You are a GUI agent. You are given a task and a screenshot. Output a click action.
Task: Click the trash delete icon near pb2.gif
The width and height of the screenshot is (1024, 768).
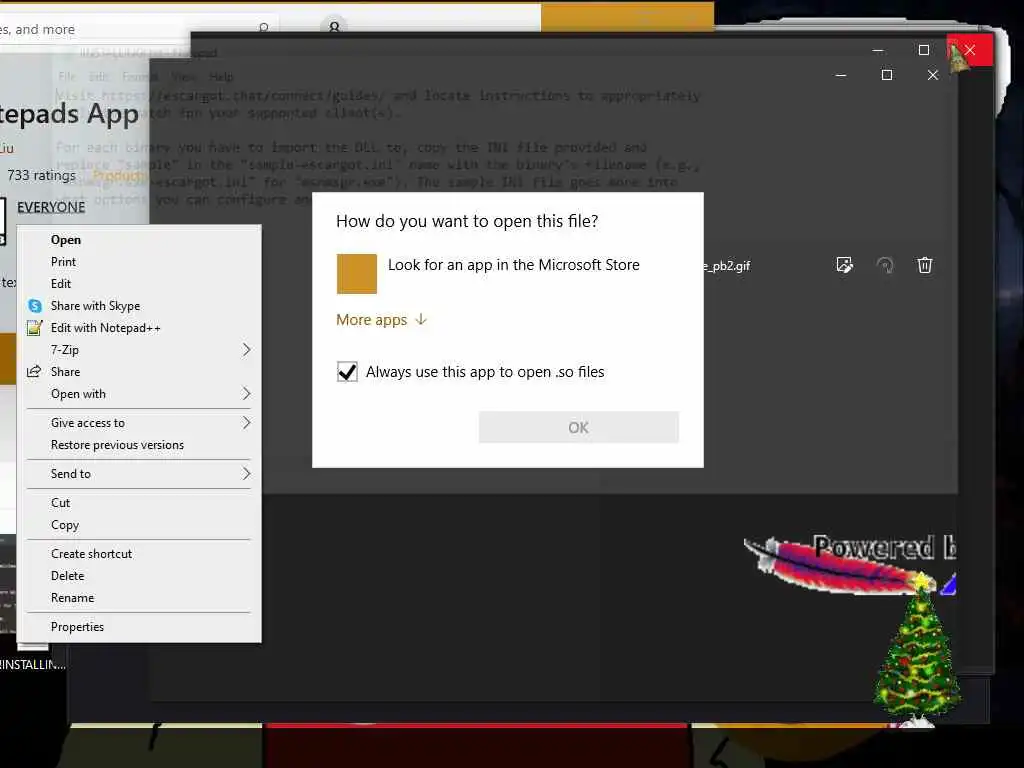coord(925,265)
